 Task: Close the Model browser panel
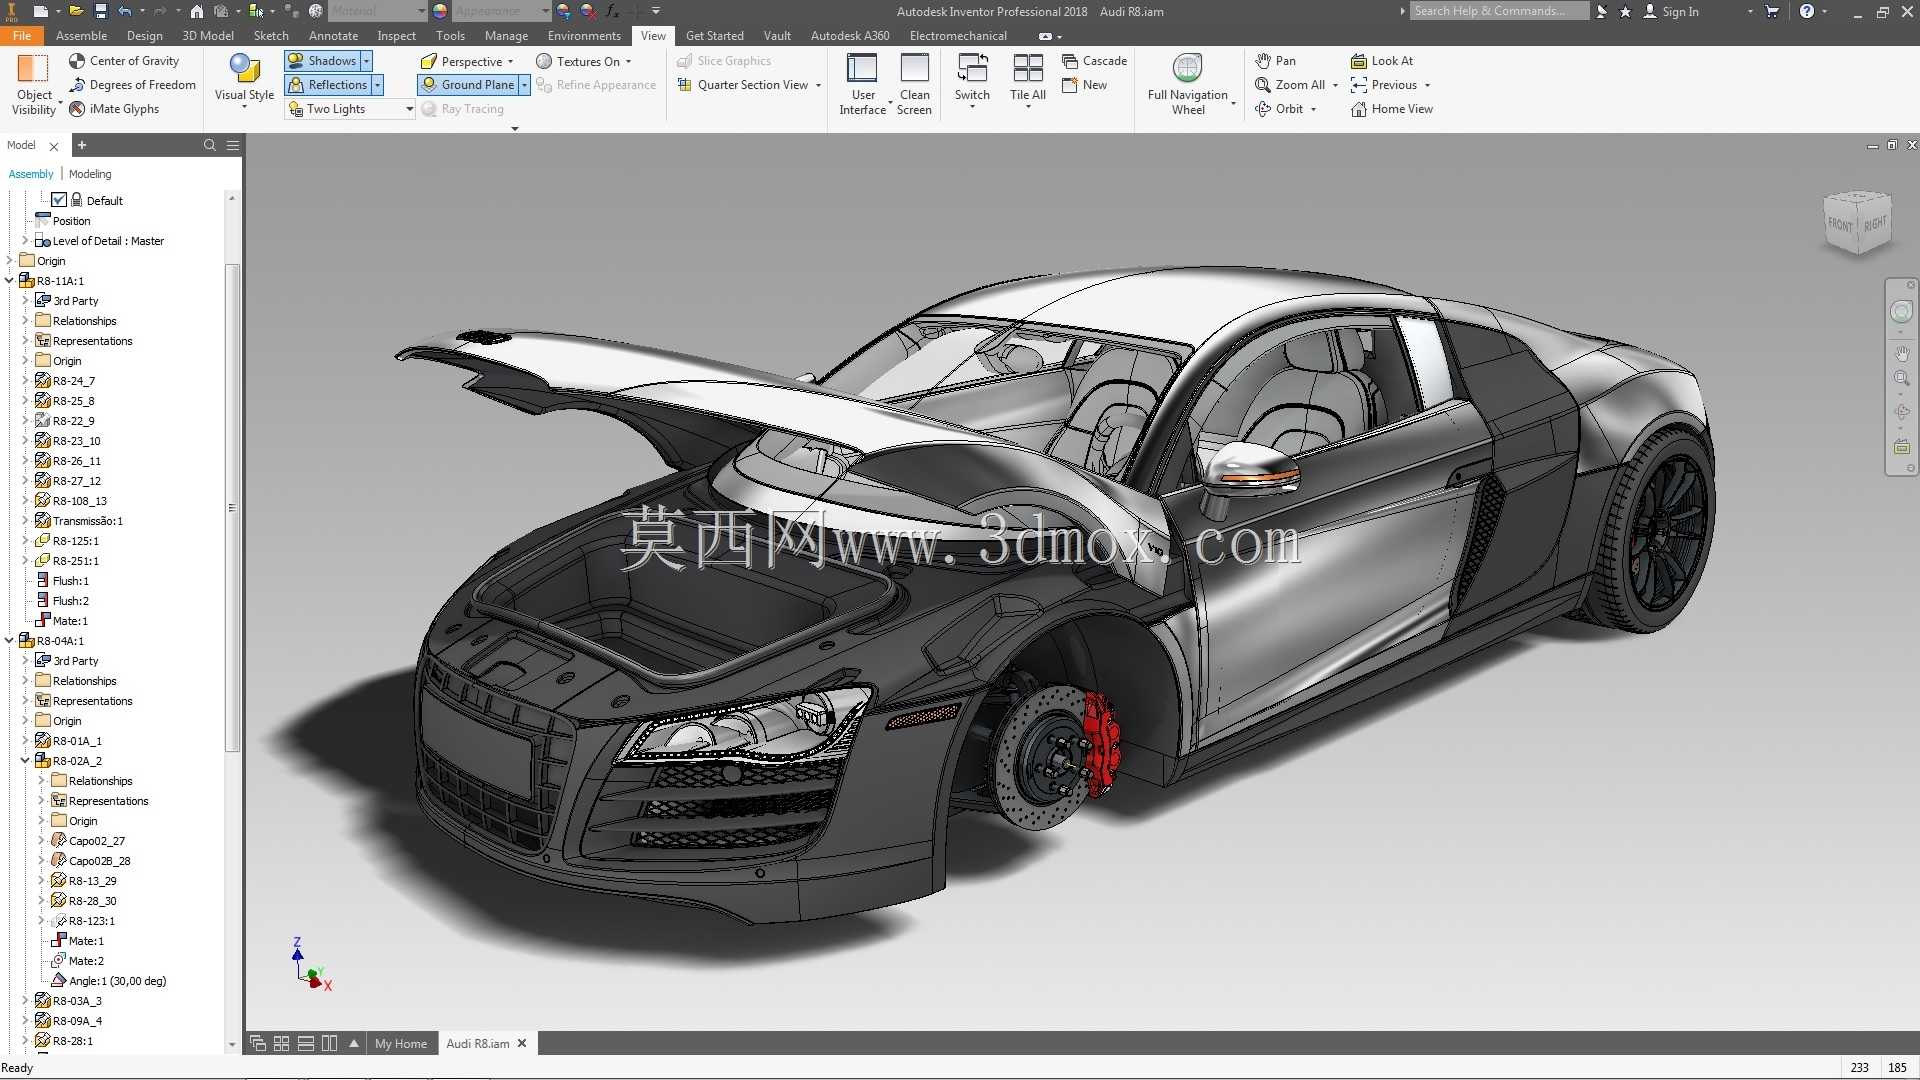click(x=54, y=146)
